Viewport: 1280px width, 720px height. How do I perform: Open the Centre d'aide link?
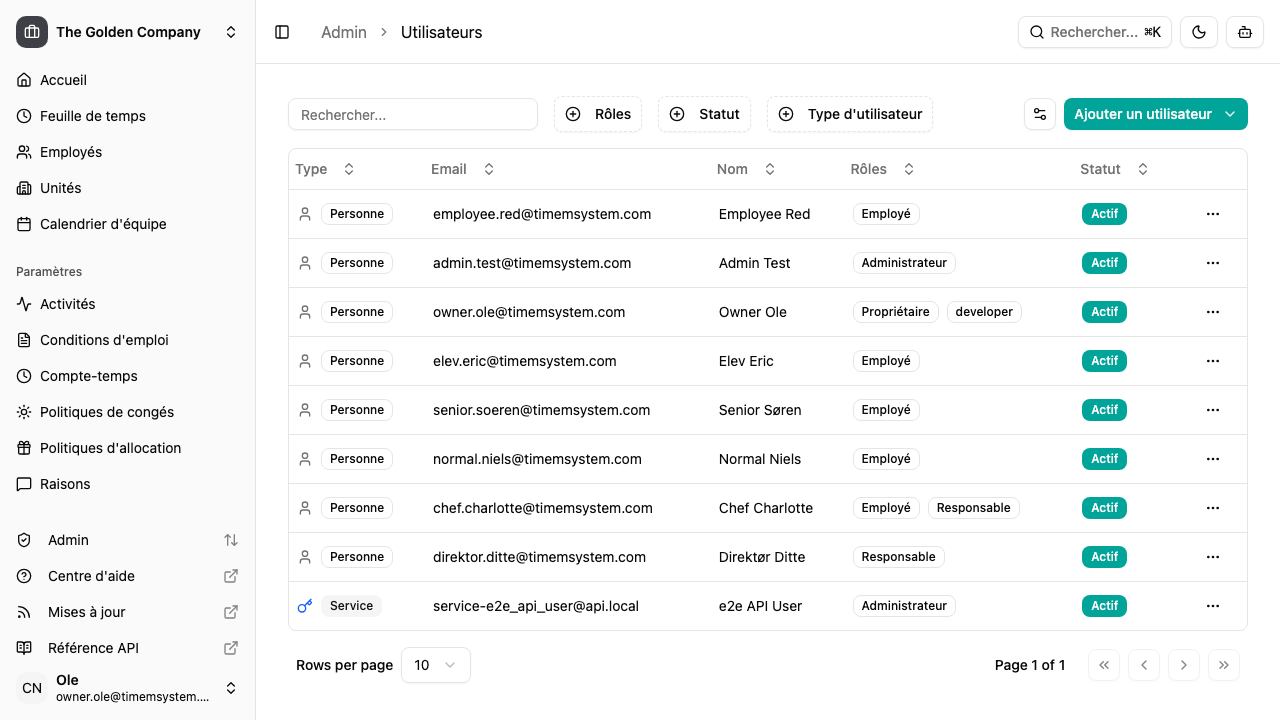click(92, 576)
